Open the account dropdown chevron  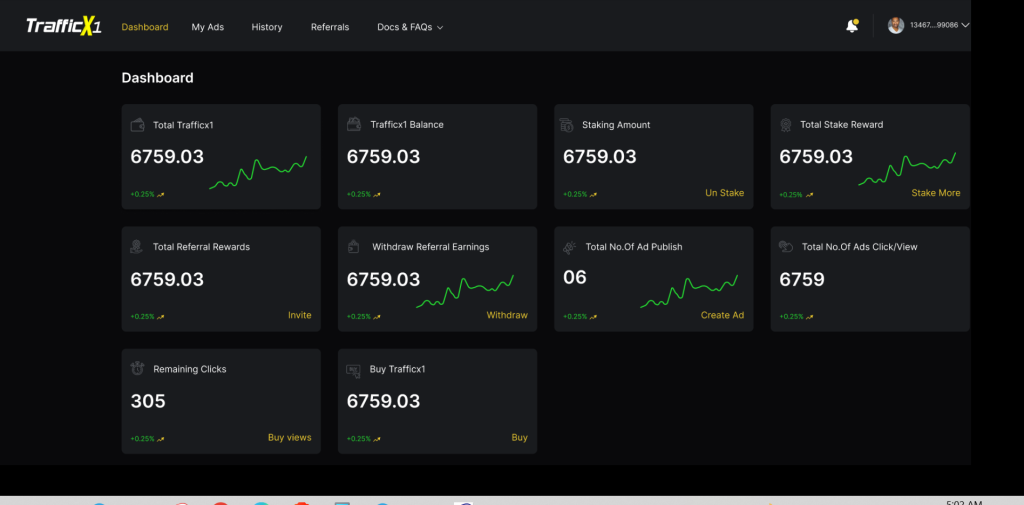click(x=965, y=26)
